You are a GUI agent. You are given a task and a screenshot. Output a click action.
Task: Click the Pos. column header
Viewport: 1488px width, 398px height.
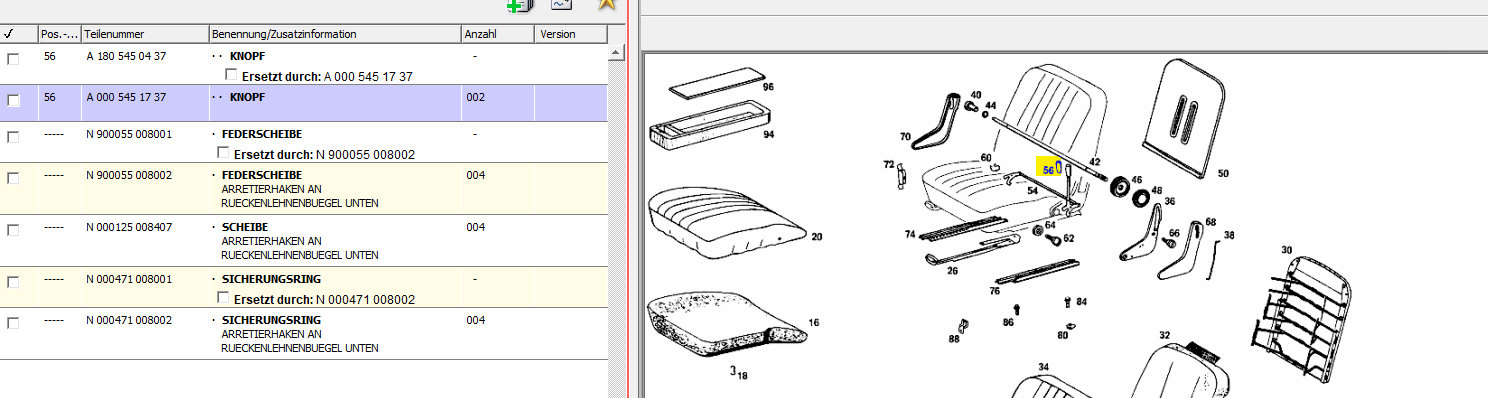point(60,34)
